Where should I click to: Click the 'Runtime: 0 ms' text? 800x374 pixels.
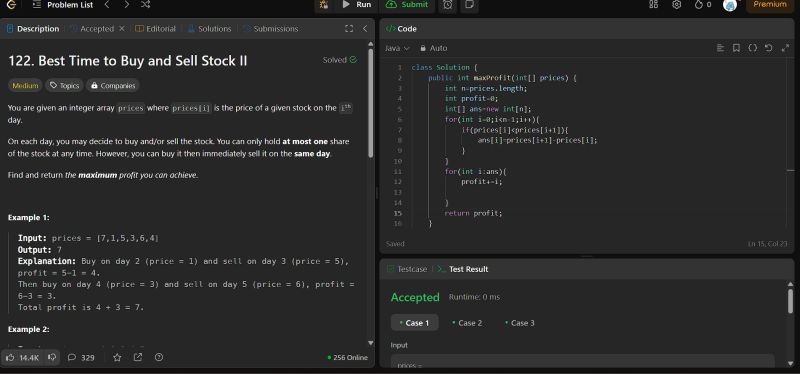tap(474, 297)
